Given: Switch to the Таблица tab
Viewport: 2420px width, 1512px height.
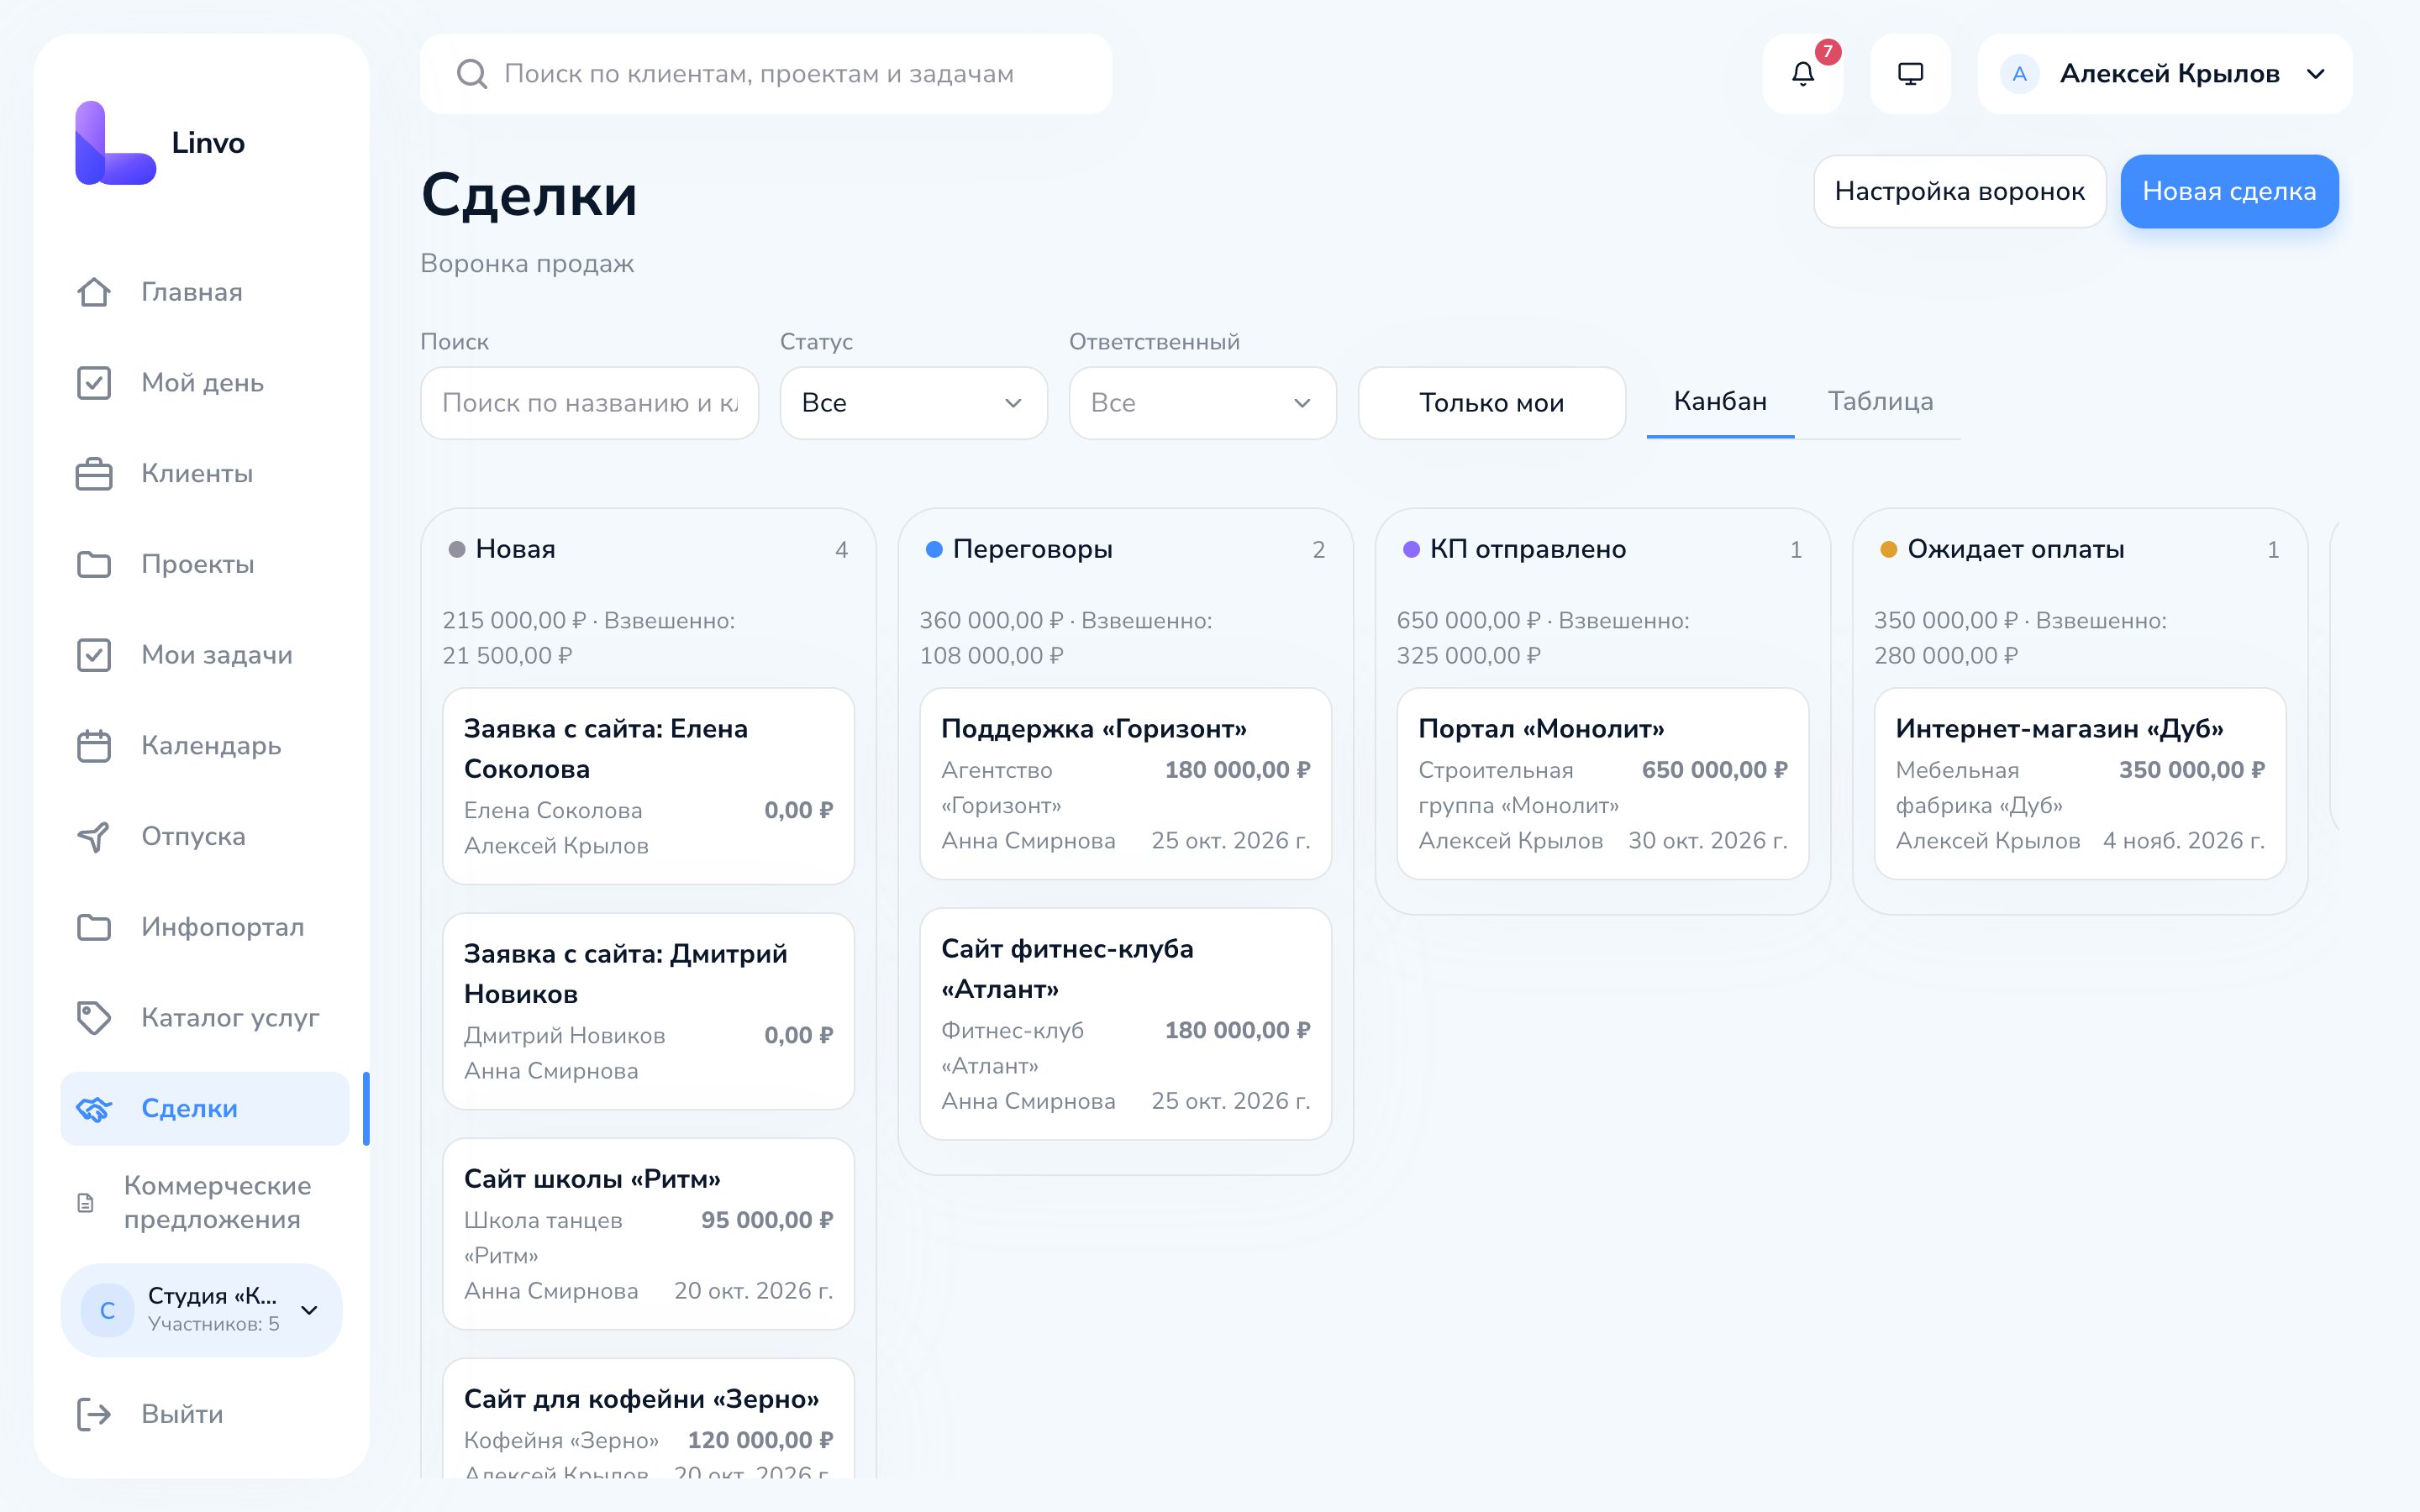Looking at the screenshot, I should (x=1880, y=401).
